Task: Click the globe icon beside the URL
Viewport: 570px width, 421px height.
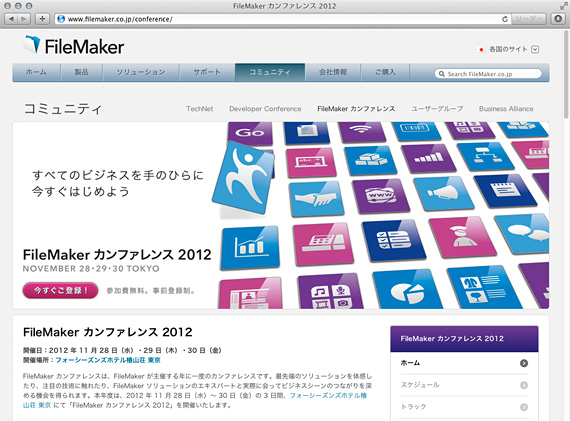Action: (61, 19)
